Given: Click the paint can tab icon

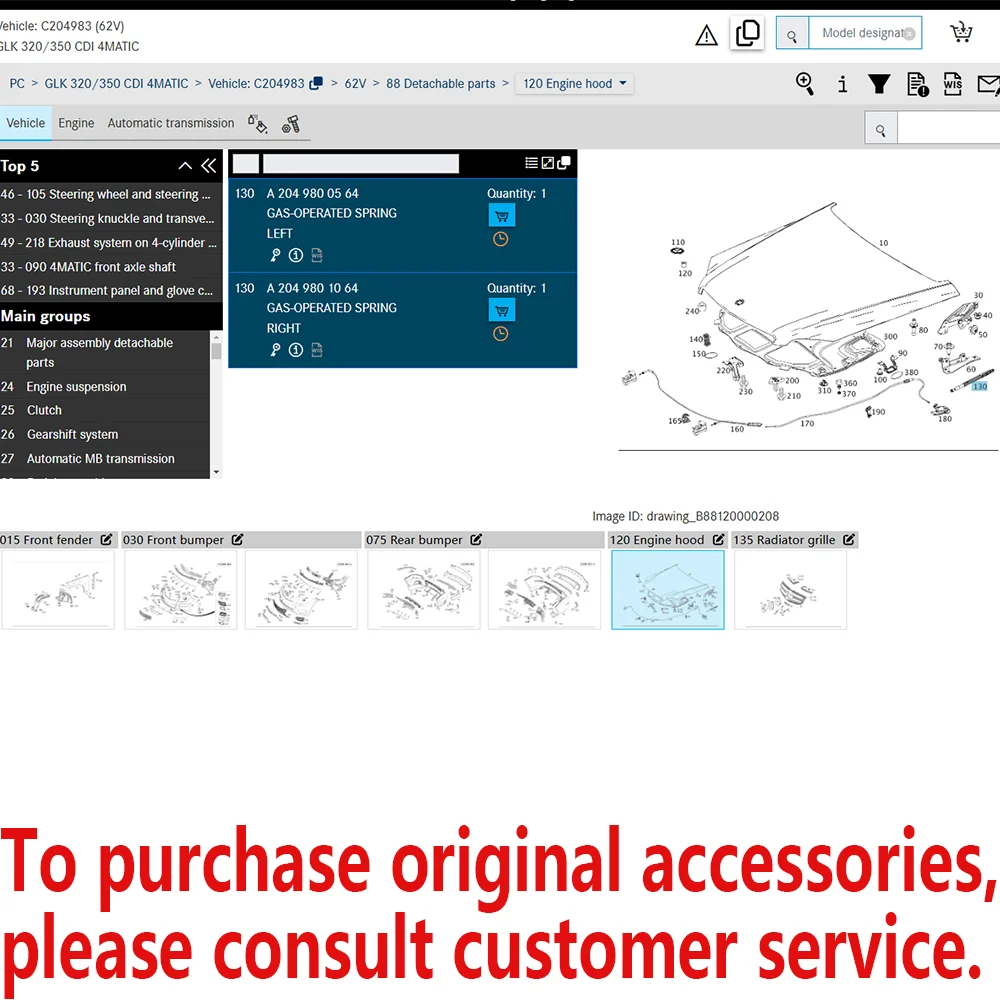Looking at the screenshot, I should click(258, 124).
